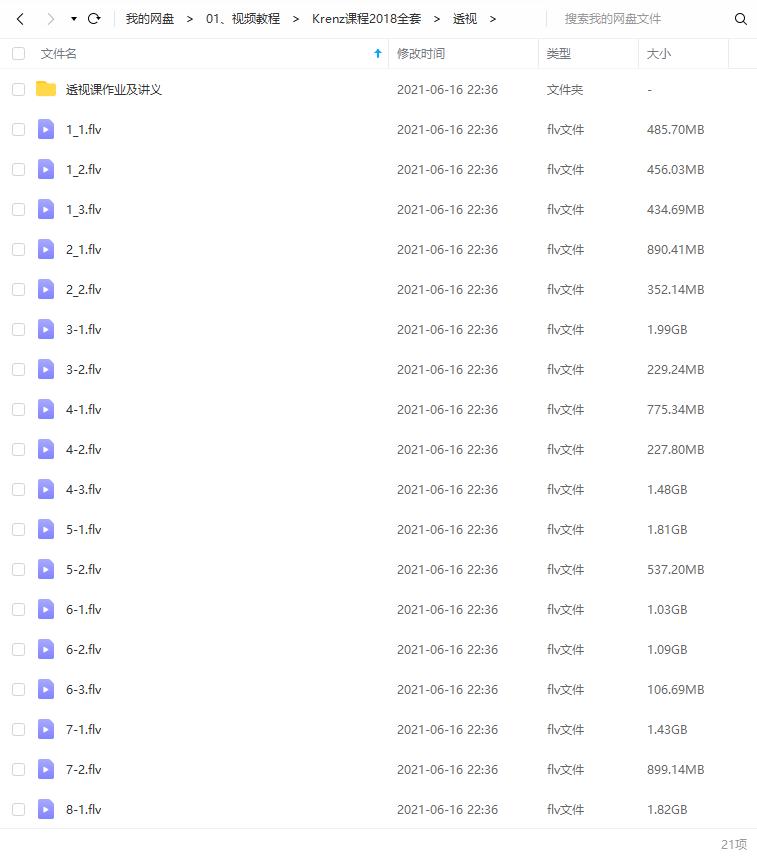Screen dimensions: 757x862
Task: Check the 透视课作业及讲义 folder checkbox
Action: [19, 90]
